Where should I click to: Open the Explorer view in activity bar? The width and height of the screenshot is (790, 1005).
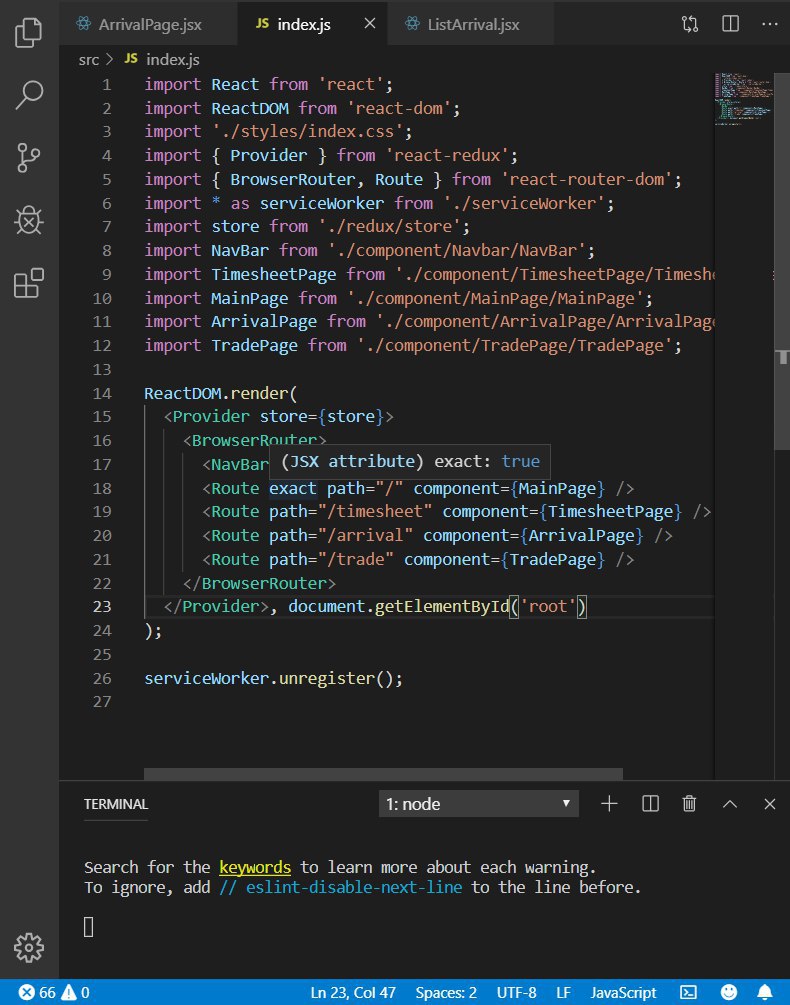tap(29, 33)
